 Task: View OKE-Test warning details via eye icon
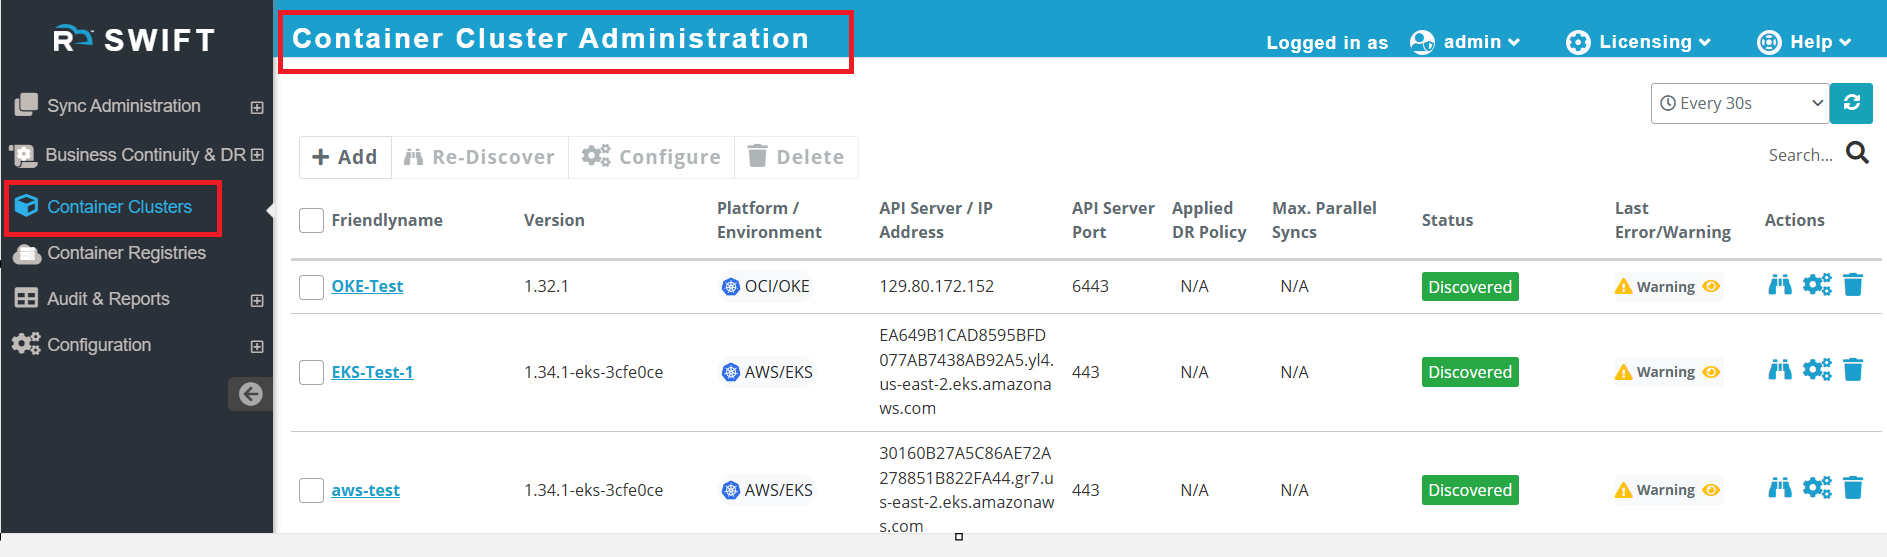click(x=1711, y=286)
